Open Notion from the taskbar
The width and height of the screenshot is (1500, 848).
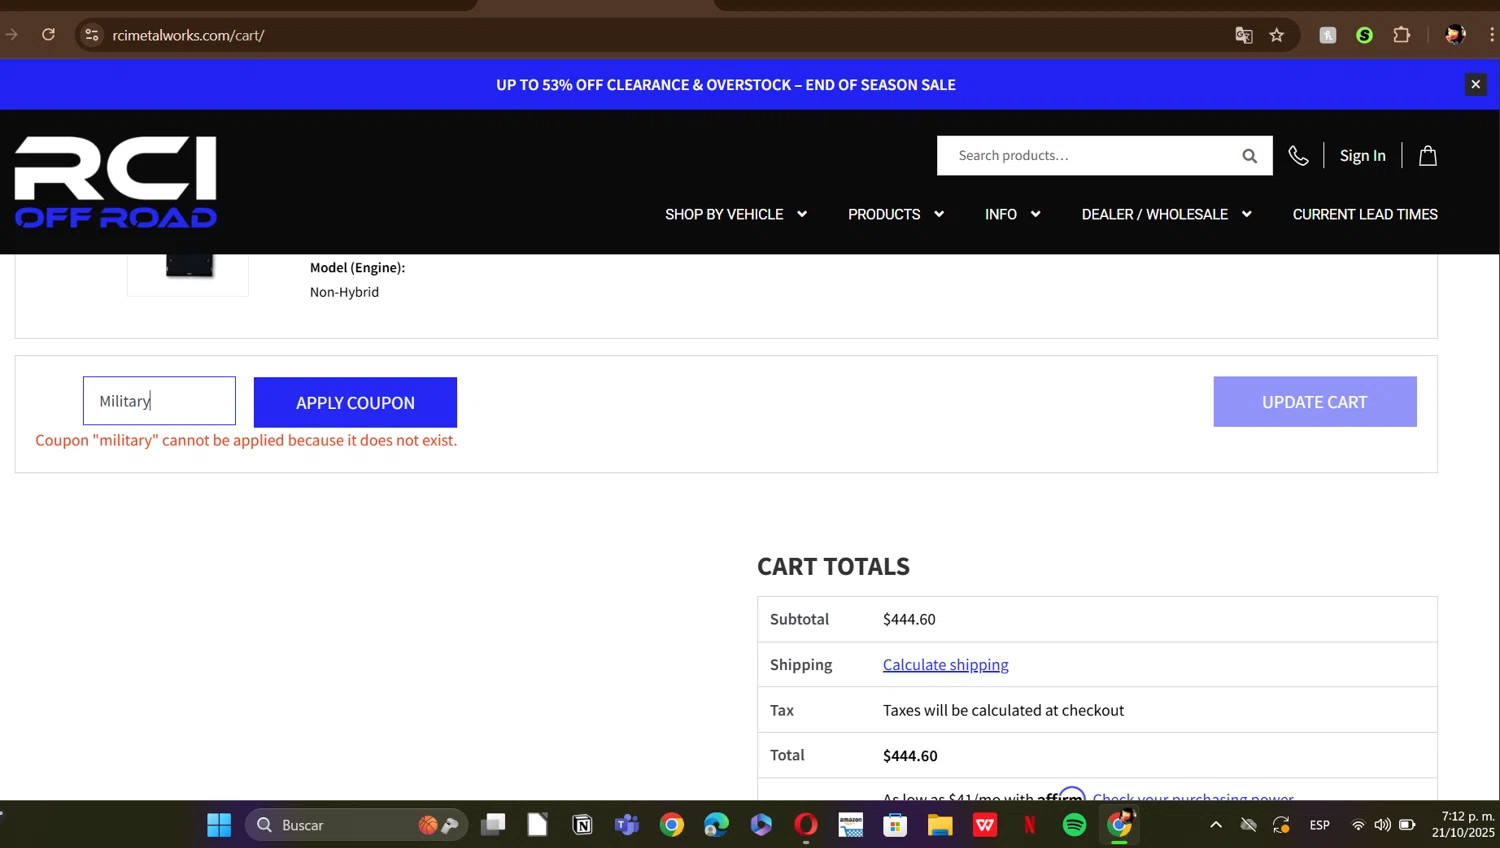(x=582, y=825)
